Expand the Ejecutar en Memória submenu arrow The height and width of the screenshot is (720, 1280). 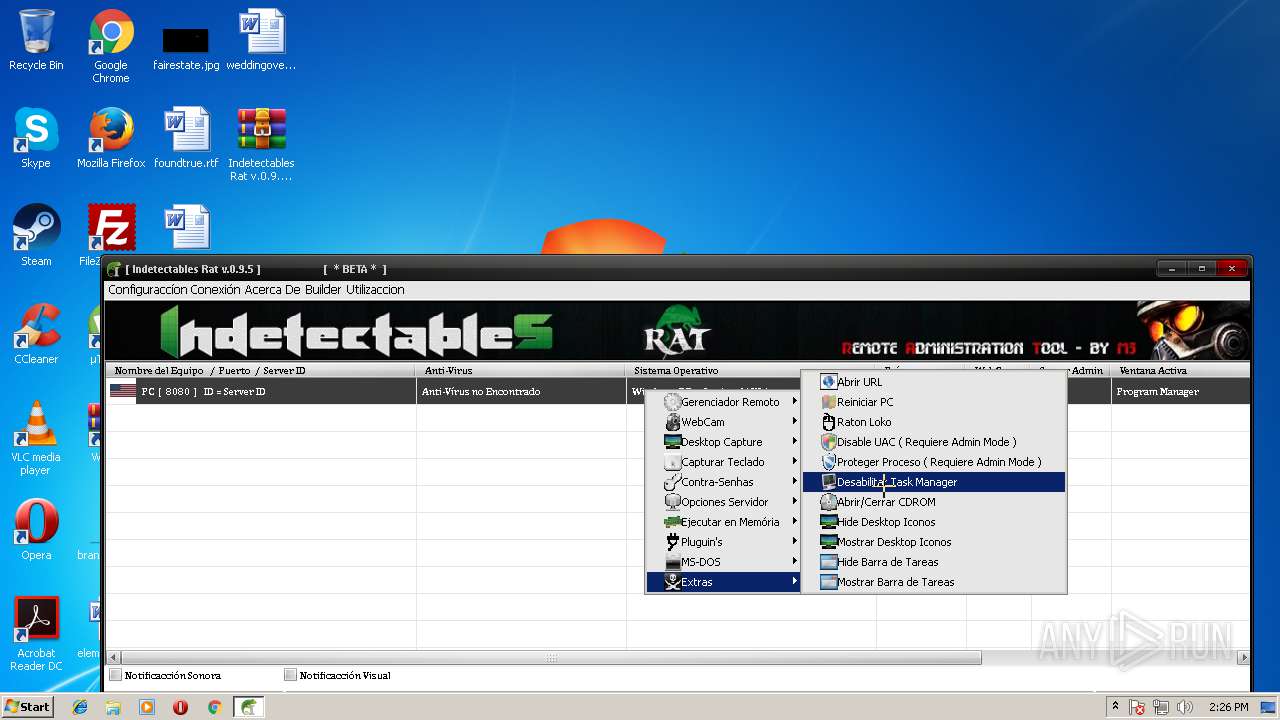coord(795,522)
